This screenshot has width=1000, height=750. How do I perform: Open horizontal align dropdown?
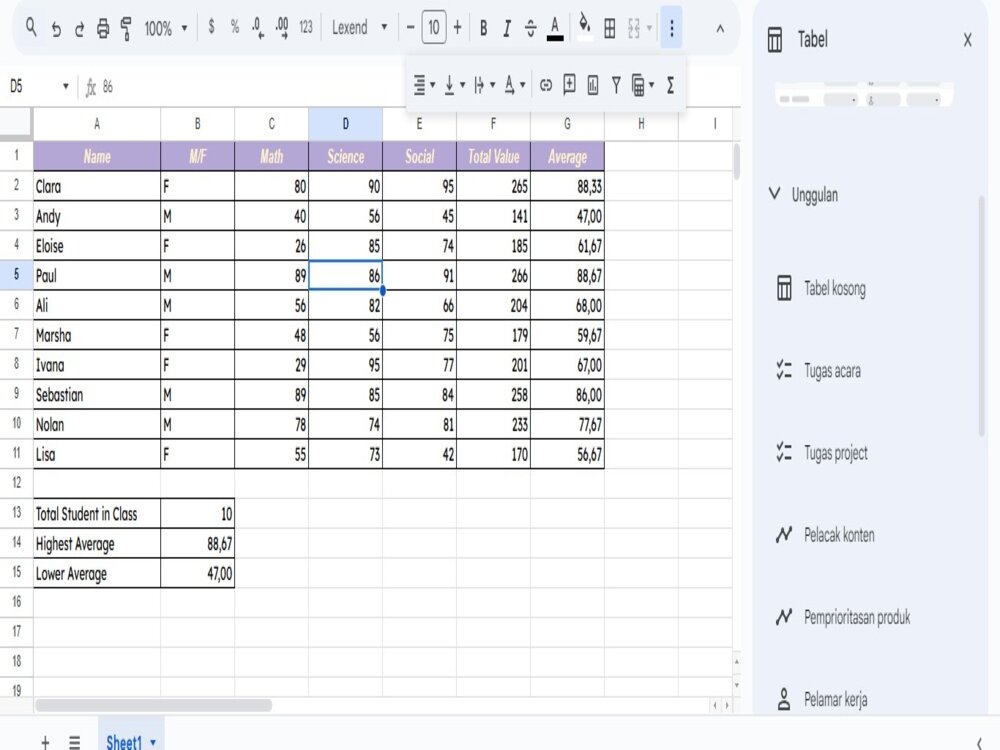pyautogui.click(x=424, y=84)
